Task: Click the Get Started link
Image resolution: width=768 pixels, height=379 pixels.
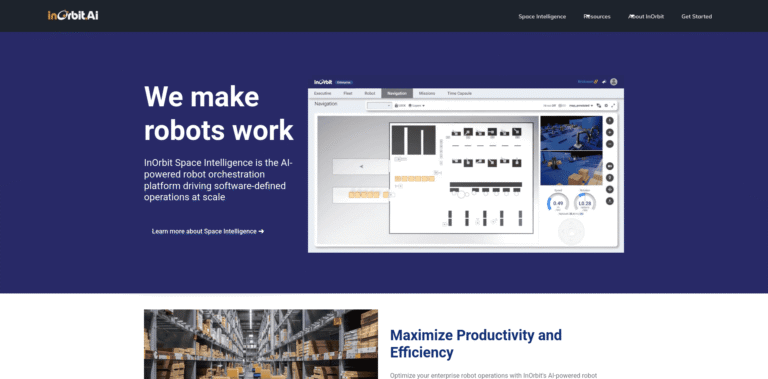Action: (x=696, y=17)
